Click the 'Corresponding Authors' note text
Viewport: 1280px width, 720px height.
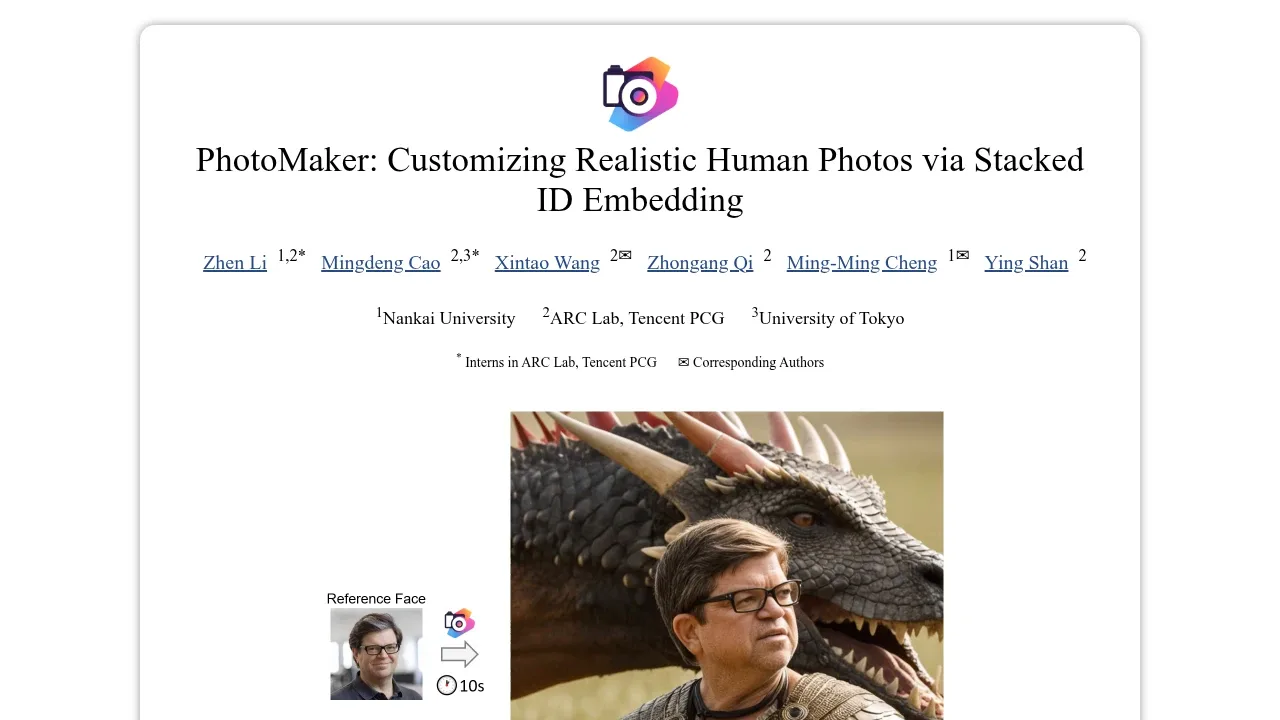pyautogui.click(x=758, y=362)
